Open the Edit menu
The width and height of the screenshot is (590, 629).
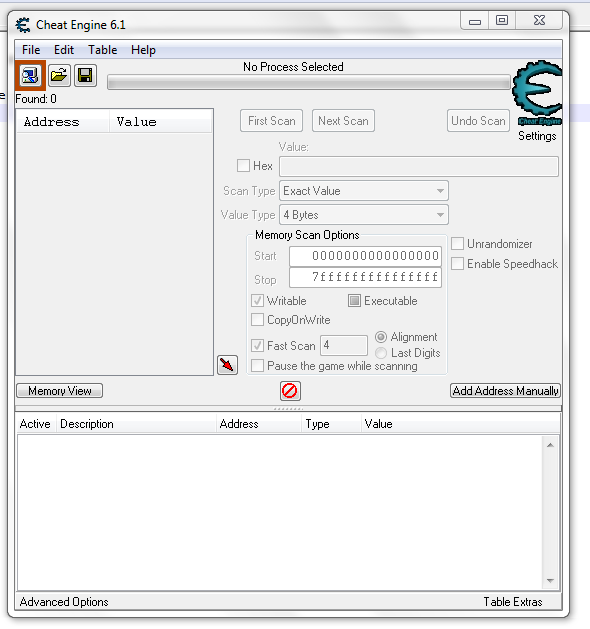(64, 50)
